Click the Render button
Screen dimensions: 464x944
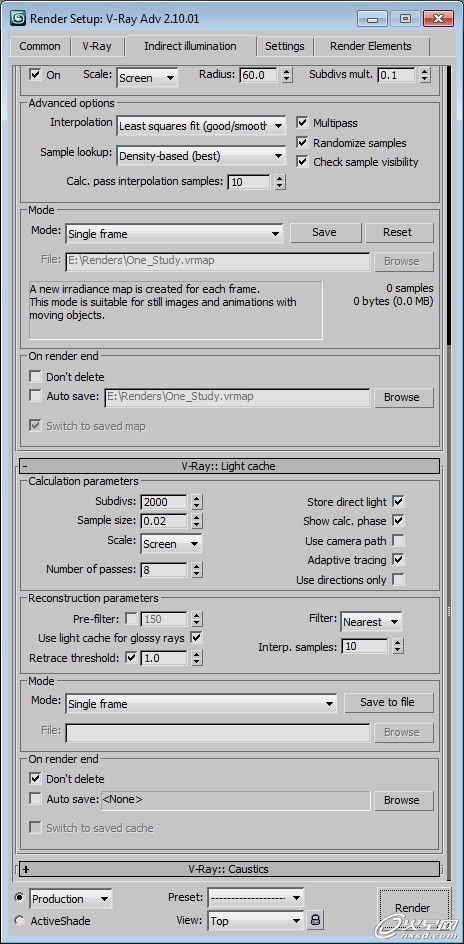coord(413,908)
